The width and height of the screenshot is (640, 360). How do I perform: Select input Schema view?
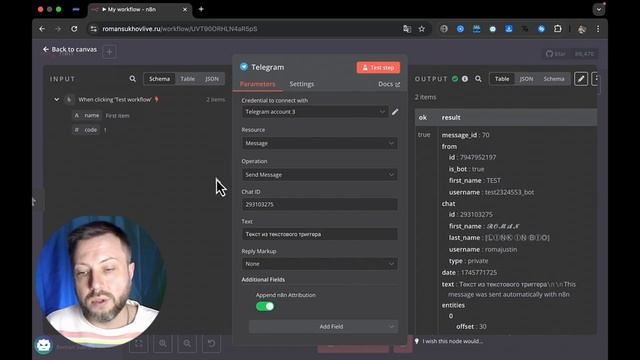159,79
